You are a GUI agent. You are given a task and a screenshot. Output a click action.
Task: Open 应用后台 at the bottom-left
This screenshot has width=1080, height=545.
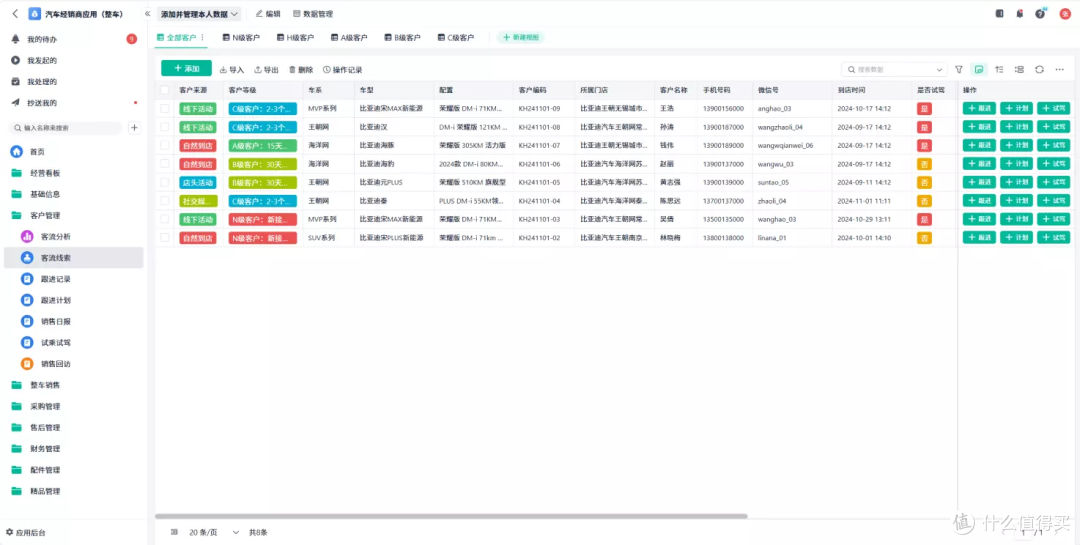coord(25,533)
